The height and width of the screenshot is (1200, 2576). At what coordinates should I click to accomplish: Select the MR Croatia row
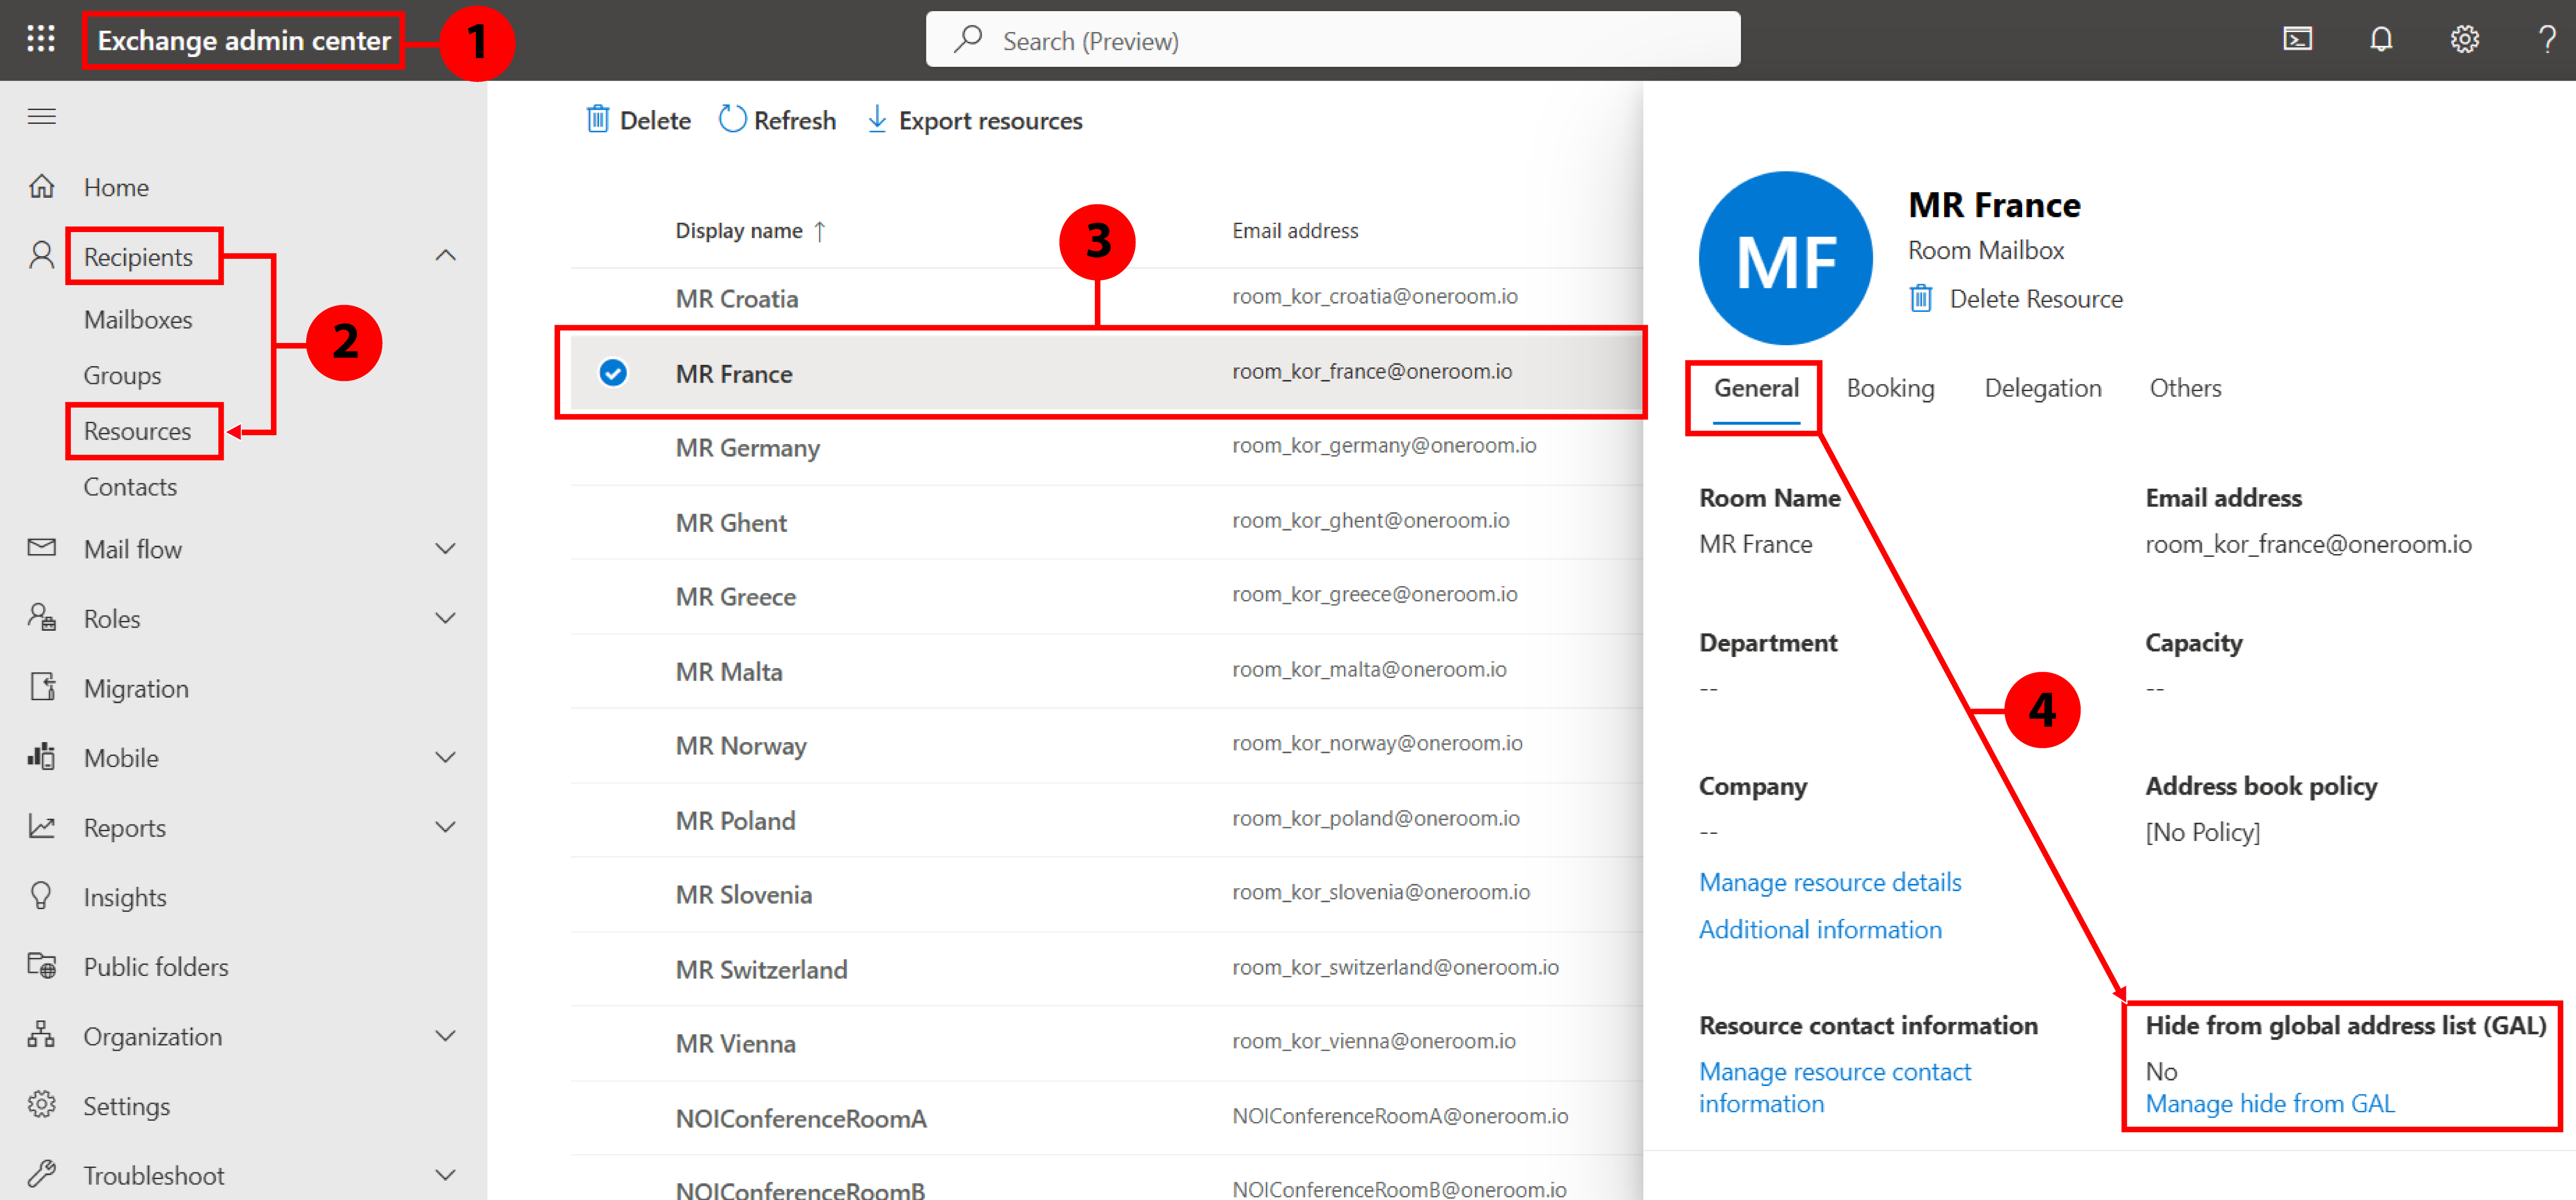tap(1106, 298)
